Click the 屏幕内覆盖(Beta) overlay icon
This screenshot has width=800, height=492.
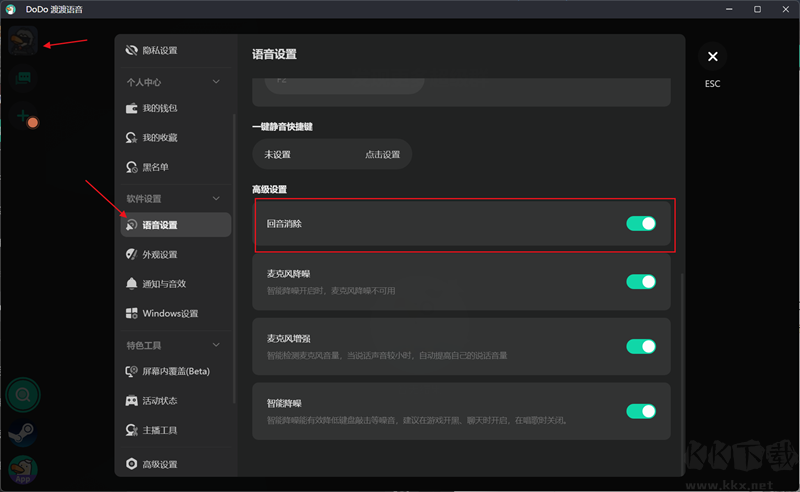[132, 371]
